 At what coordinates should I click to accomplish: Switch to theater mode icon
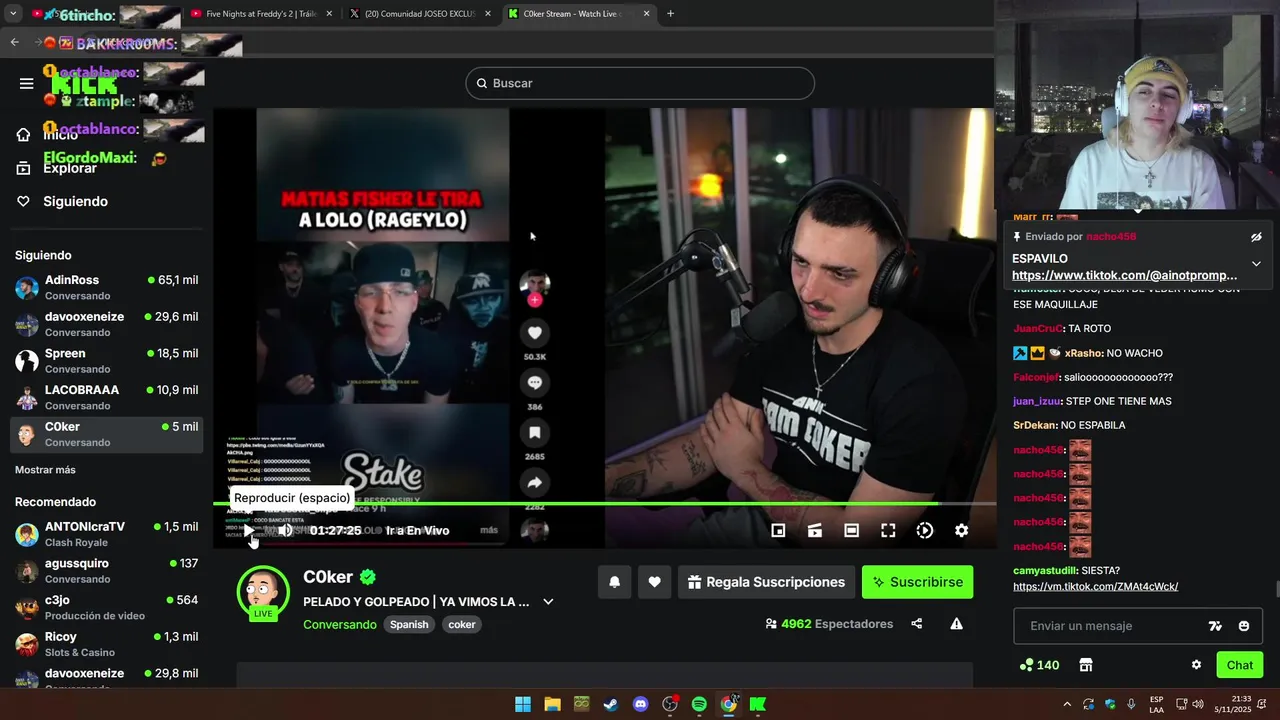coord(851,531)
